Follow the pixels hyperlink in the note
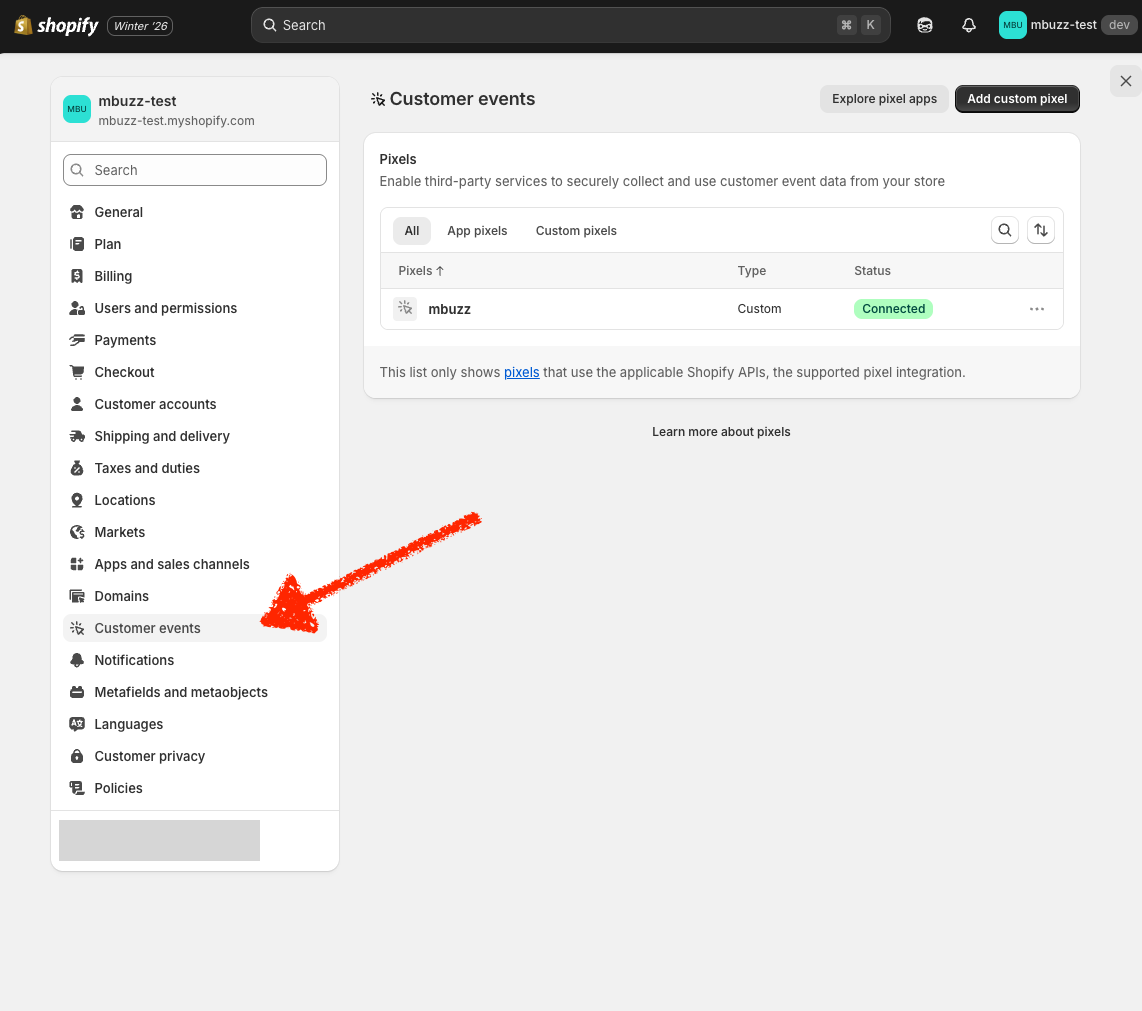The height and width of the screenshot is (1011, 1142). click(x=521, y=372)
